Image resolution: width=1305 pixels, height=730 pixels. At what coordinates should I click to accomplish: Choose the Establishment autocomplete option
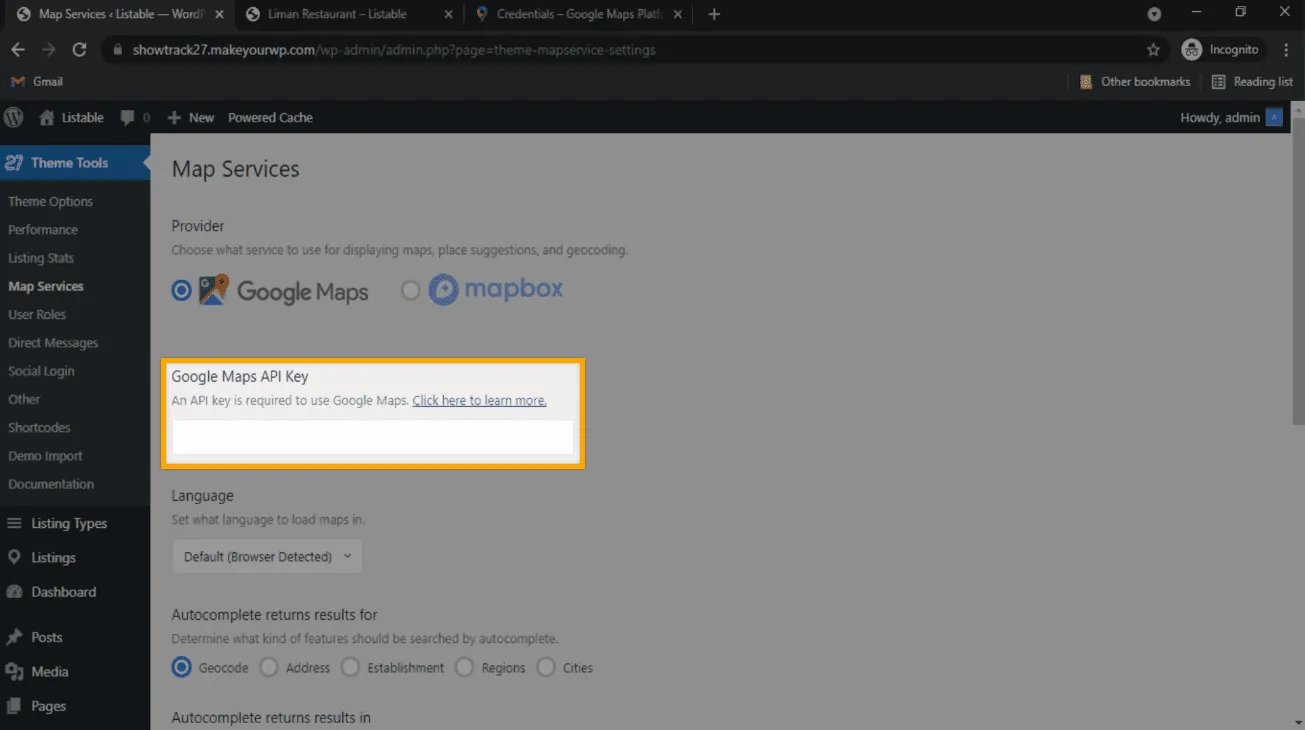click(x=350, y=667)
